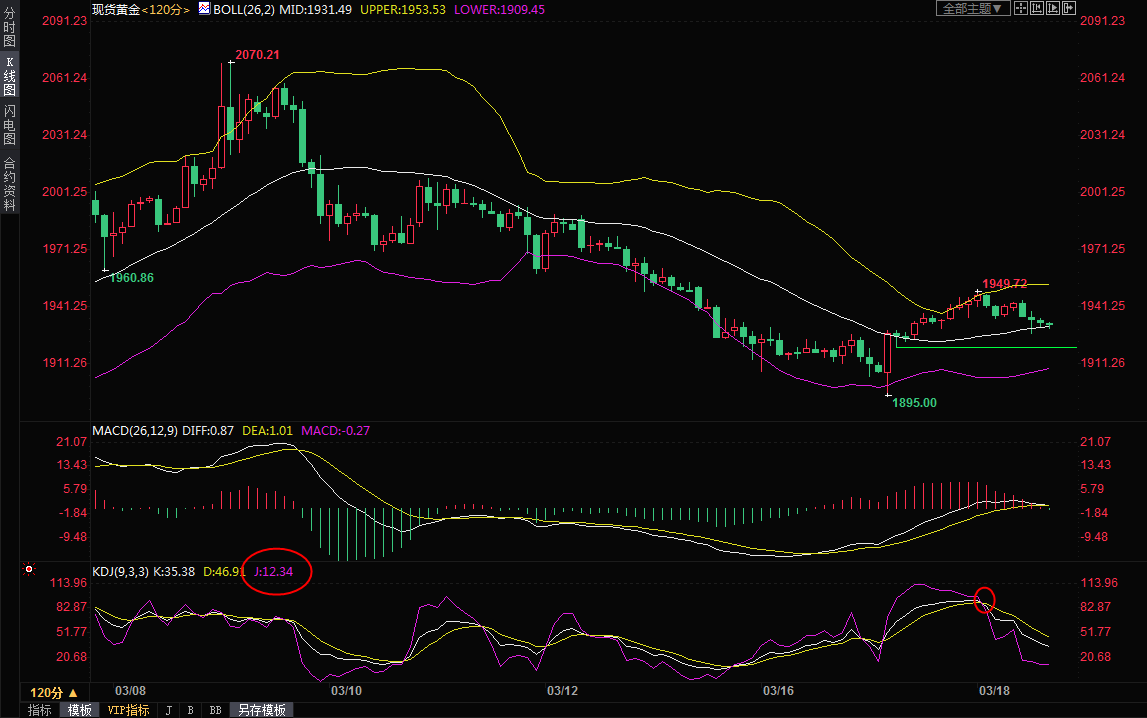Click the crosshair cursor icon at top right
Viewport: 1147px width, 718px height.
1021,8
